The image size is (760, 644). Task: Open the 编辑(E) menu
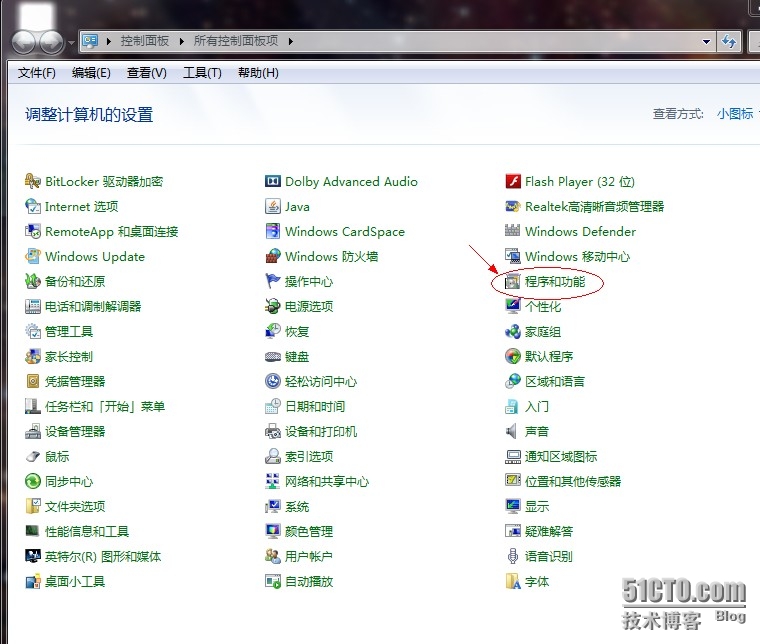click(91, 73)
